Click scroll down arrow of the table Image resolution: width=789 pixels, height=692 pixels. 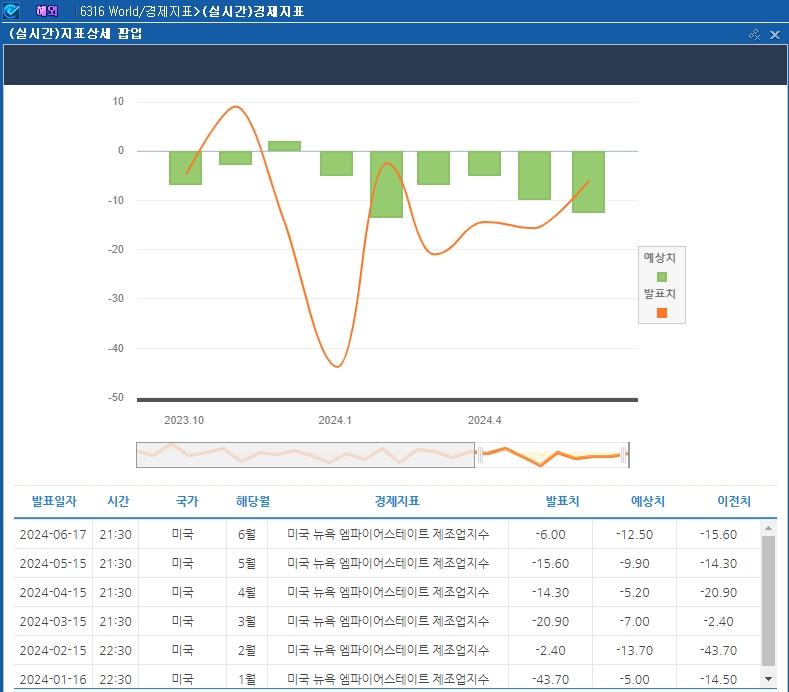768,679
